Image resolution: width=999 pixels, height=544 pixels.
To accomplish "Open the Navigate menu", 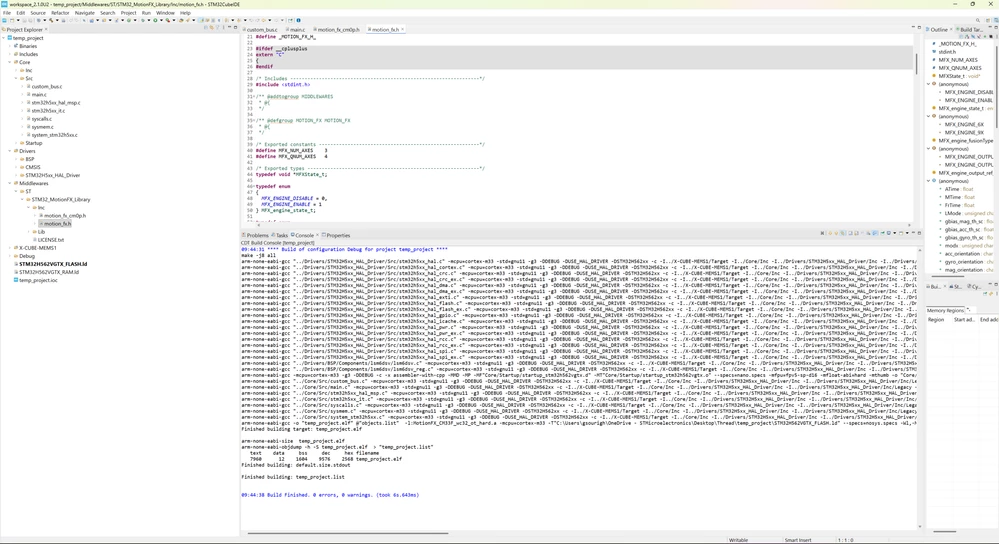I will 84,13.
